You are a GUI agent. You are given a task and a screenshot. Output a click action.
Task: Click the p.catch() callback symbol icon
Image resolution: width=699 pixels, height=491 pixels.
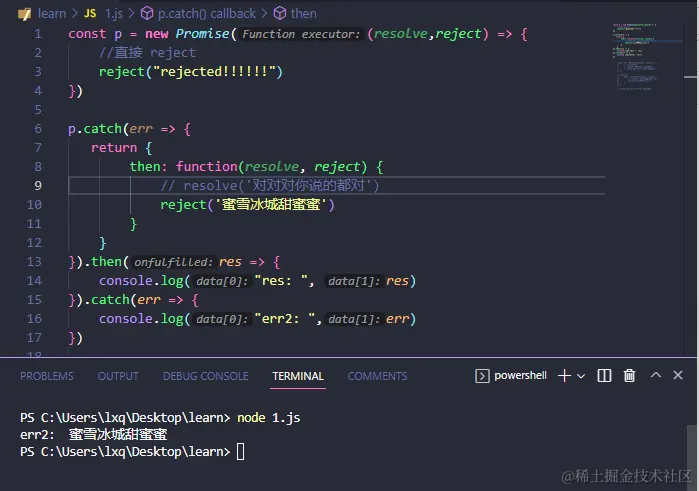(147, 13)
